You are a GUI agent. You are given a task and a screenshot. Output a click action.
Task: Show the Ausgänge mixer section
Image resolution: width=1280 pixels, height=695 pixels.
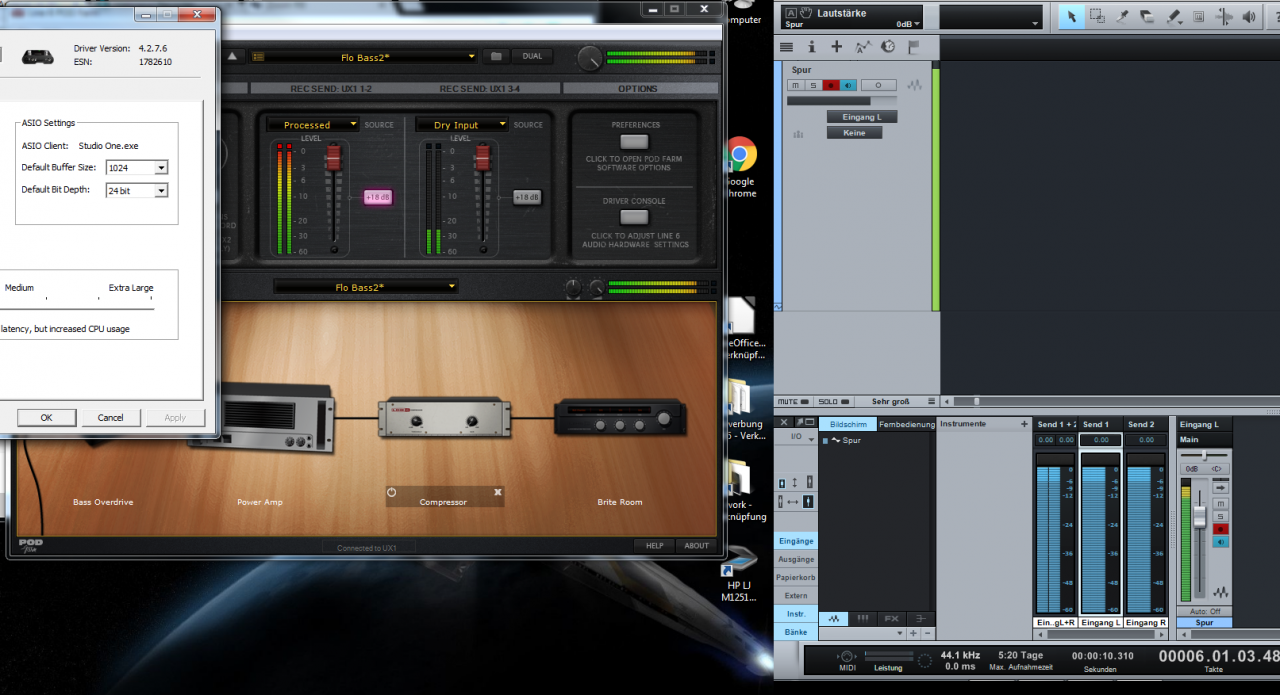[796, 559]
